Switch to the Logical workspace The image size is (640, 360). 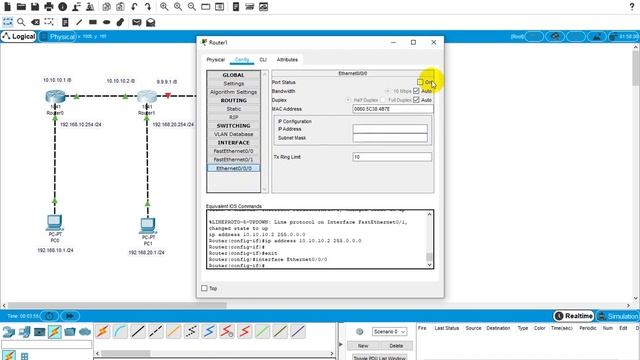[x=19, y=36]
